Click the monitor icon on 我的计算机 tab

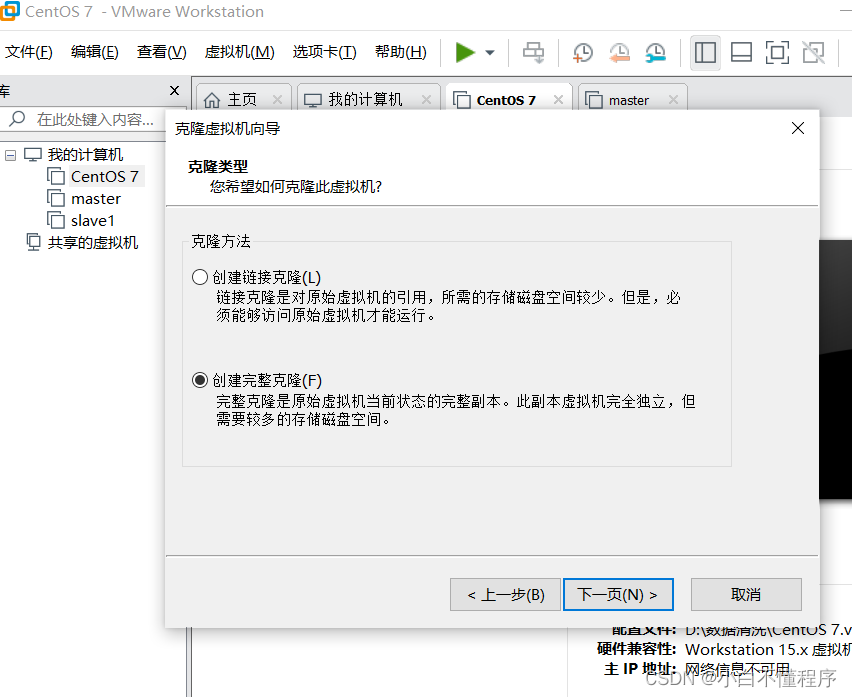313,101
